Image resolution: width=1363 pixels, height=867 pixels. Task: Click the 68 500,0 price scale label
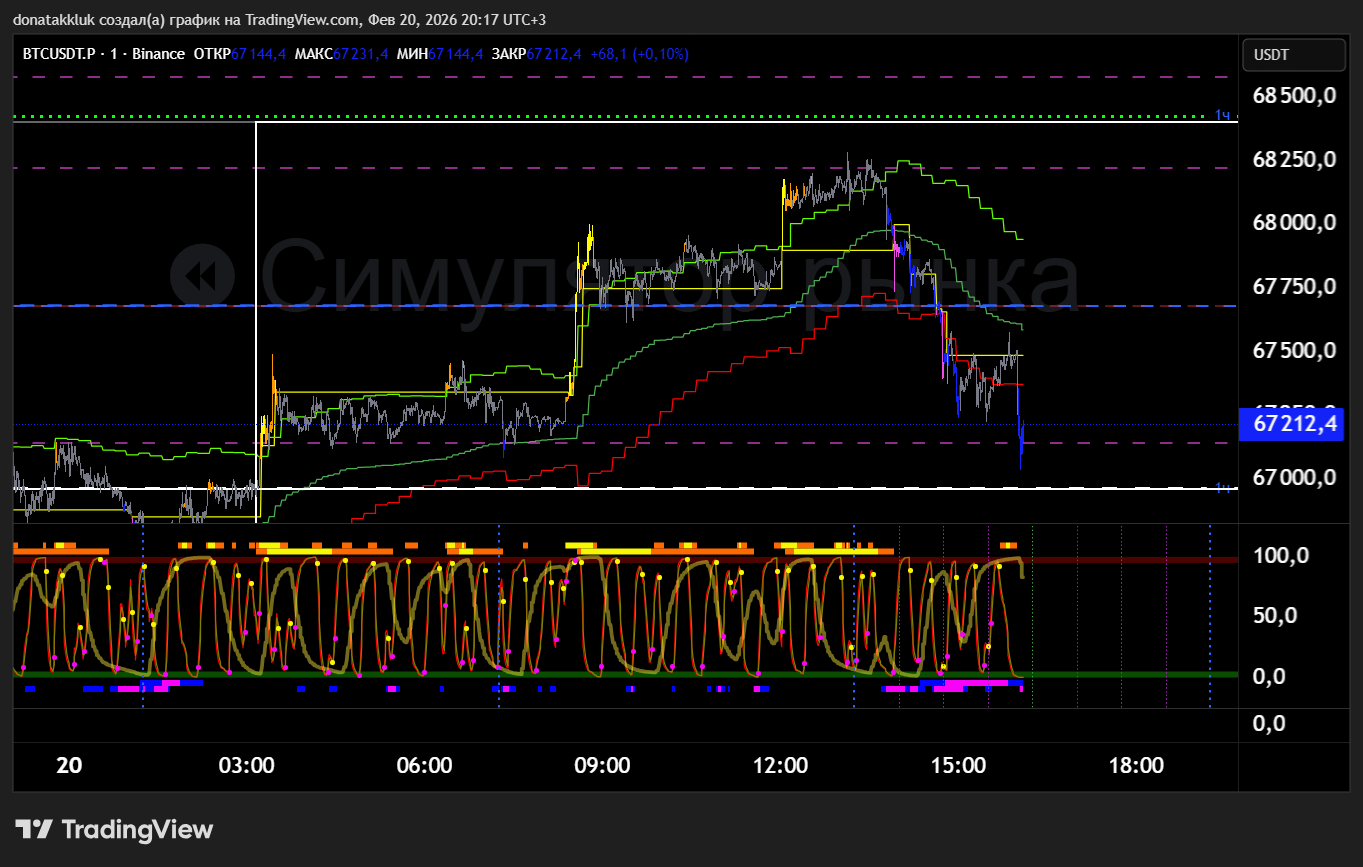click(1294, 96)
